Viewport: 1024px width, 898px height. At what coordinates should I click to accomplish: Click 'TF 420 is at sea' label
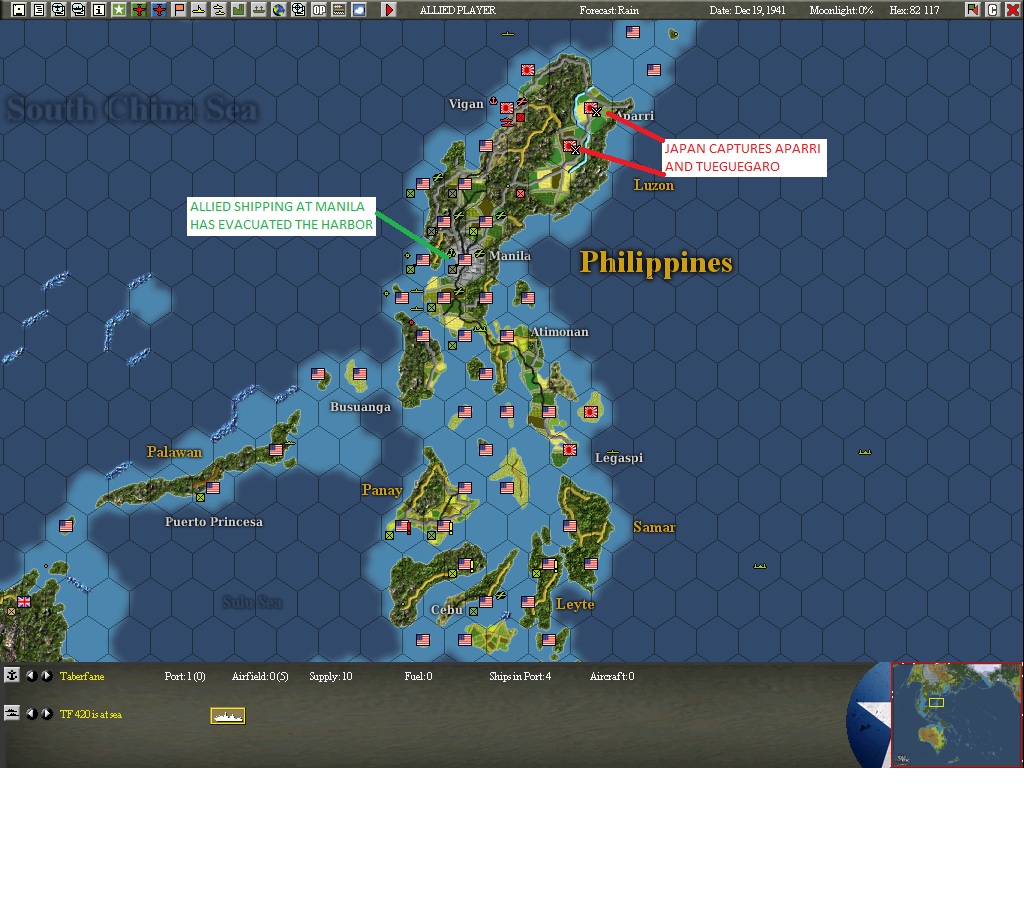pos(91,714)
